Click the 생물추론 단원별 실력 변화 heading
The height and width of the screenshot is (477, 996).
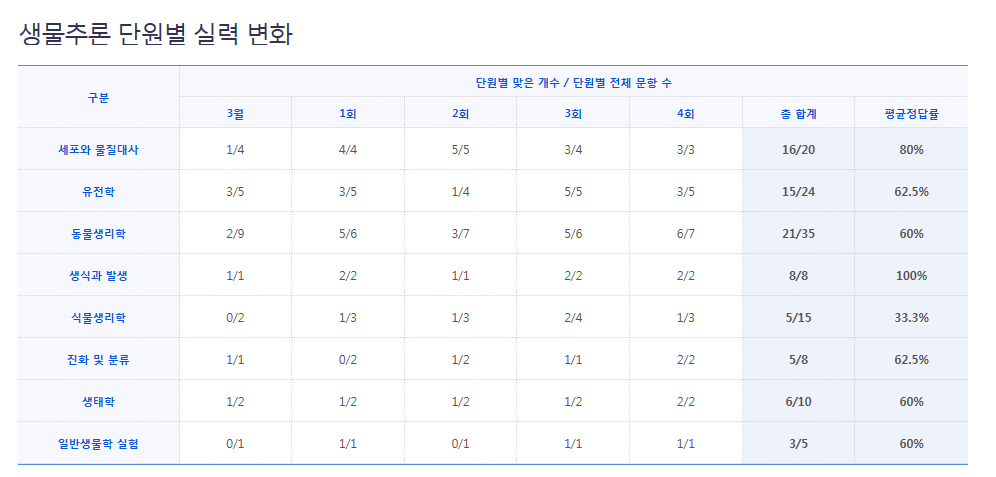[x=155, y=34]
